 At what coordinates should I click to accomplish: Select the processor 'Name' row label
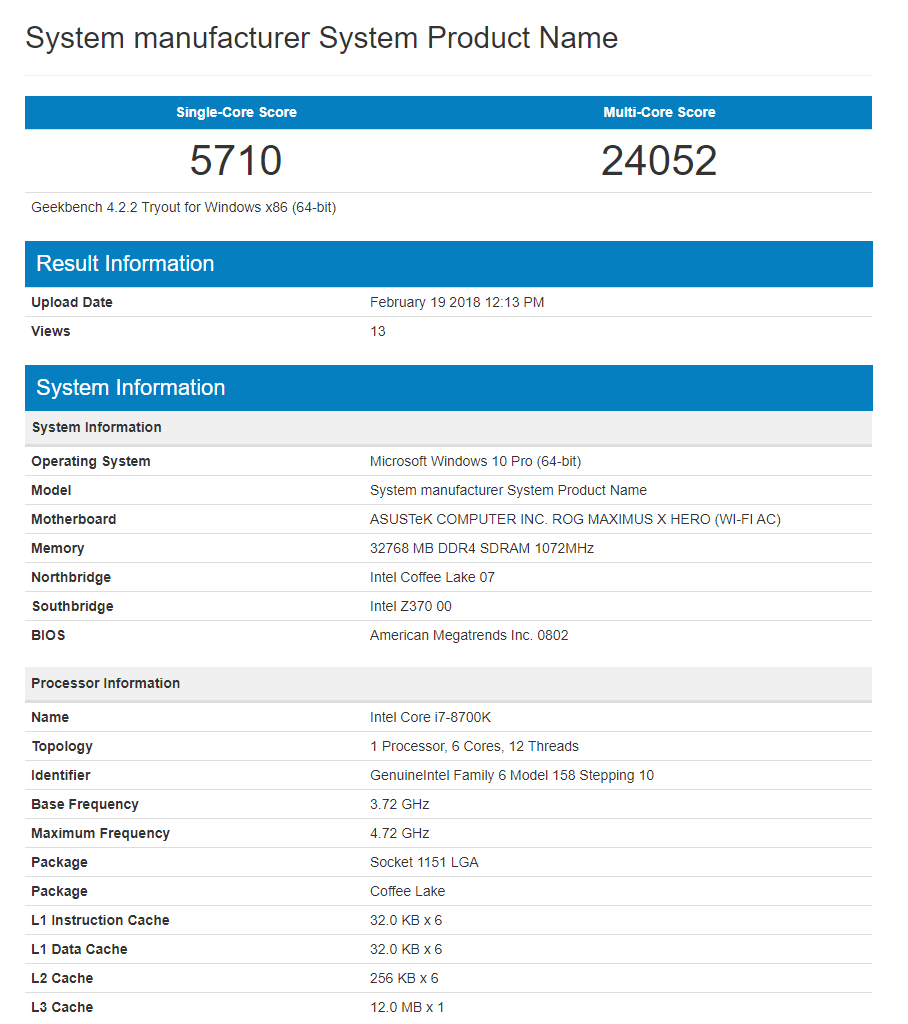coord(50,717)
